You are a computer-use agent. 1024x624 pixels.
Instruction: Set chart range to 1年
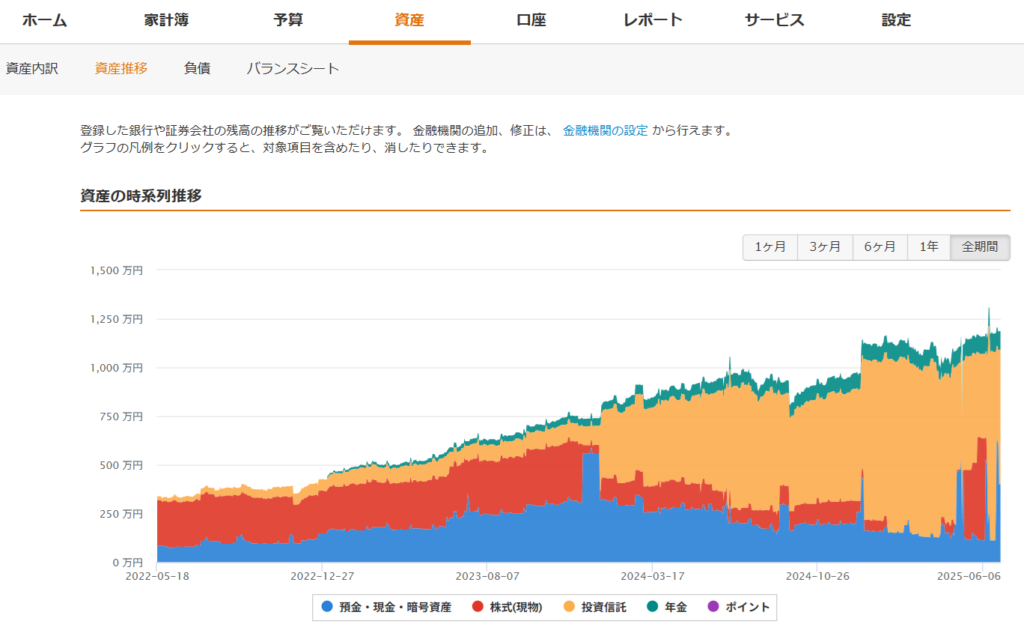[x=929, y=247]
